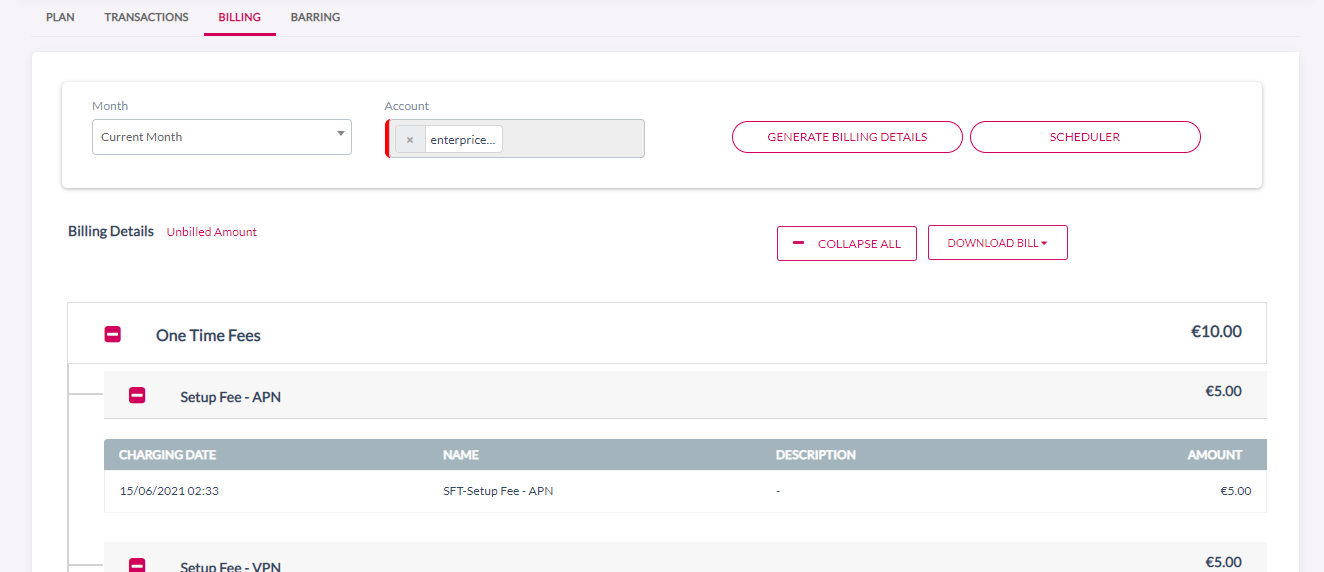1324x572 pixels.
Task: Open the Month dropdown
Action: coord(221,137)
